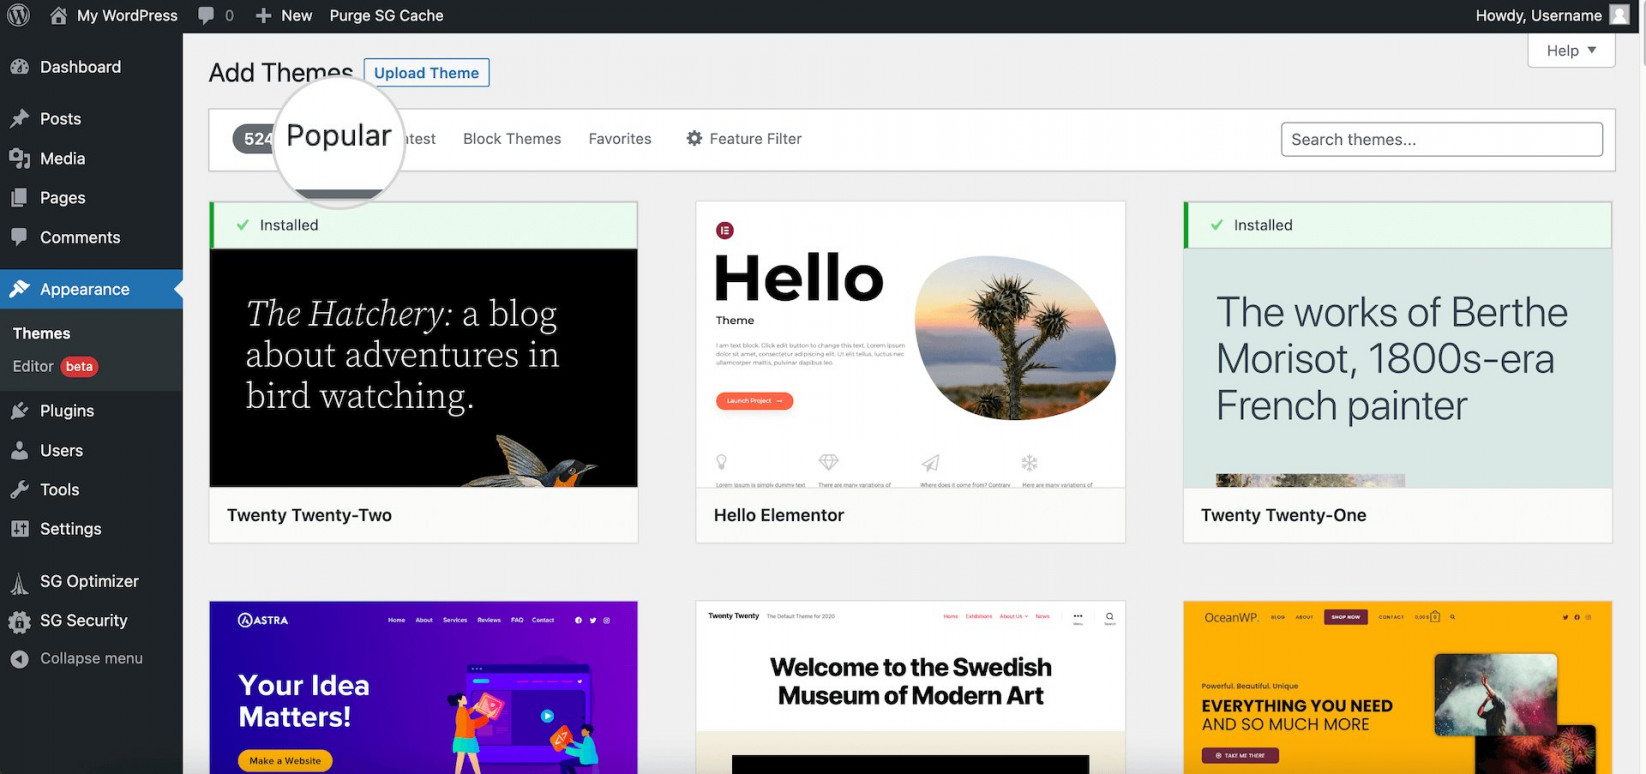Open SG Optimizer menu item
Image resolution: width=1646 pixels, height=774 pixels.
coord(91,581)
